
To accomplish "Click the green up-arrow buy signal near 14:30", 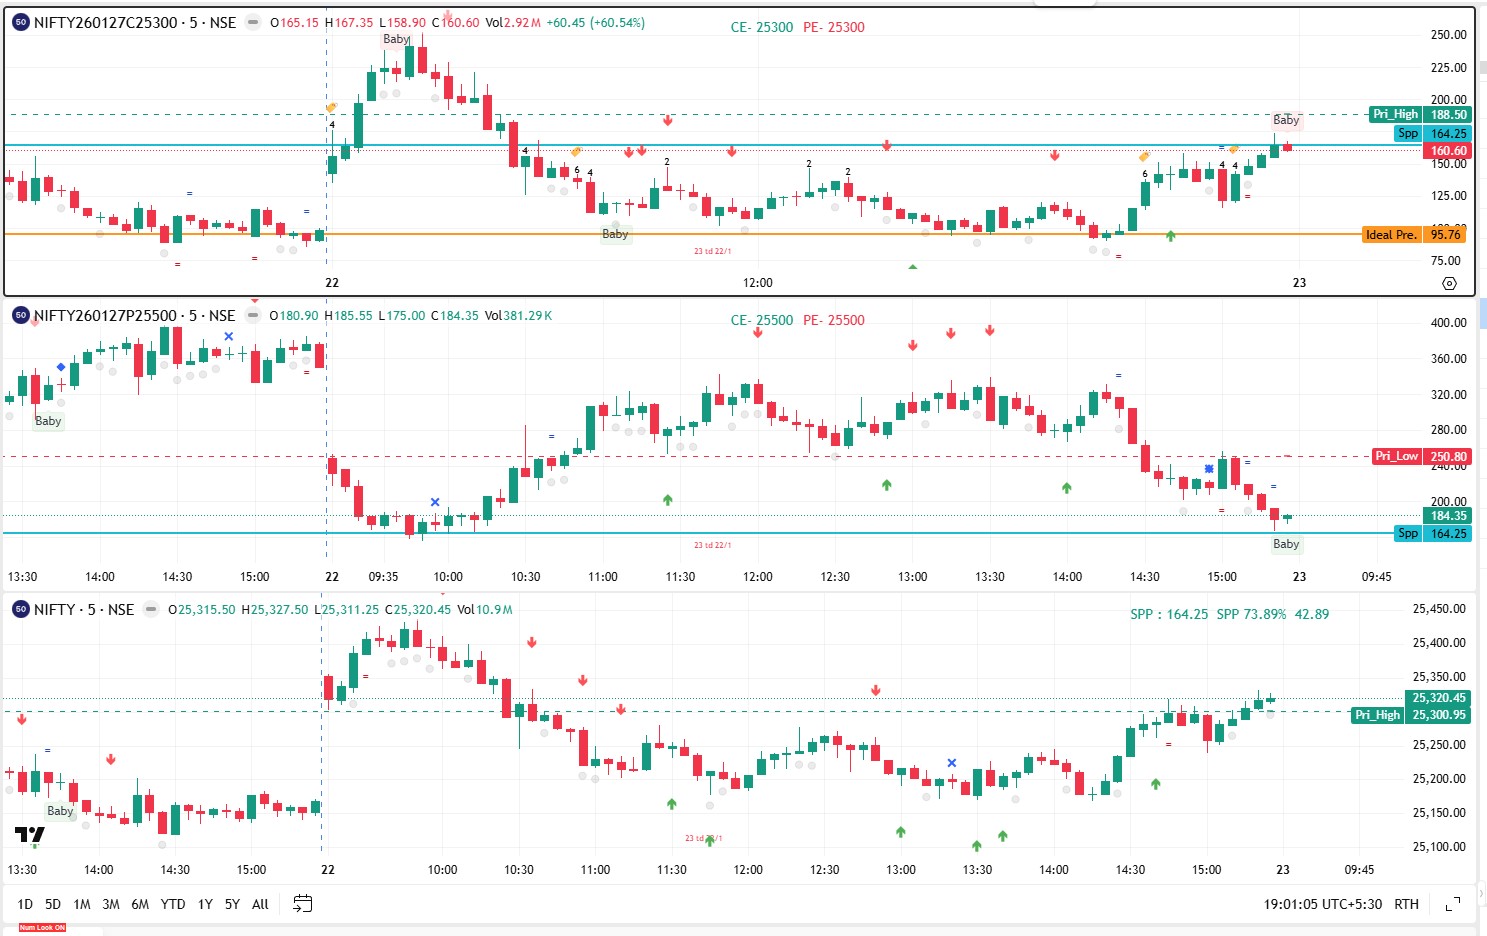I will pos(1171,235).
